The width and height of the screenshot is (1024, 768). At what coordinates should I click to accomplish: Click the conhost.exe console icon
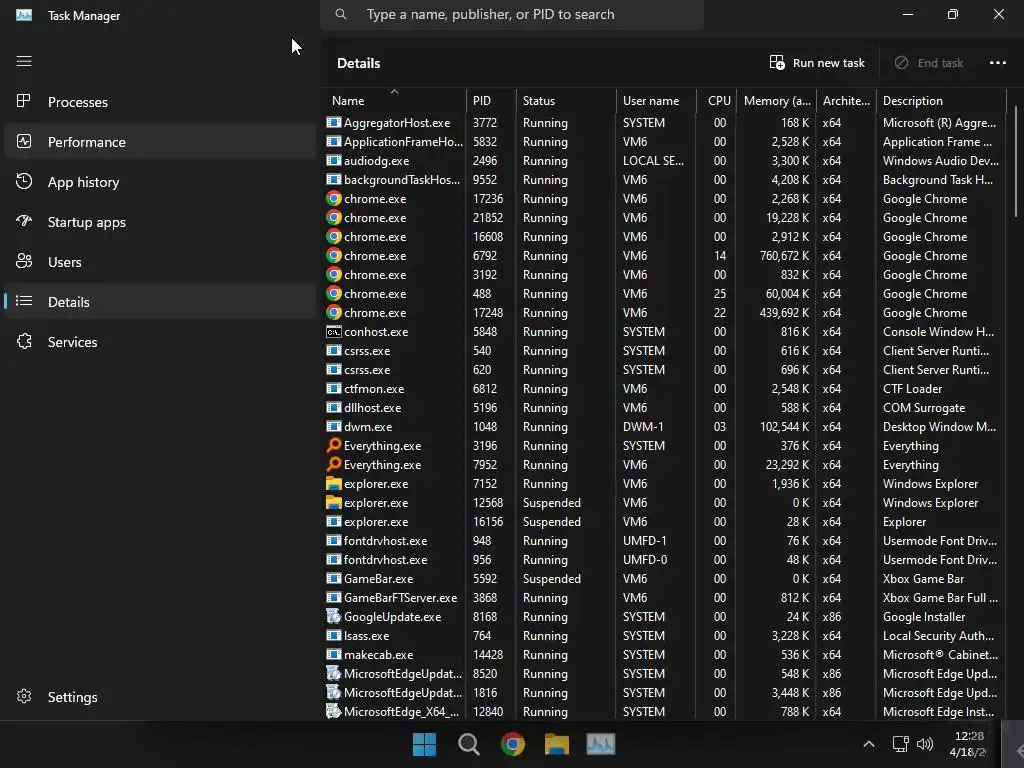coord(334,332)
